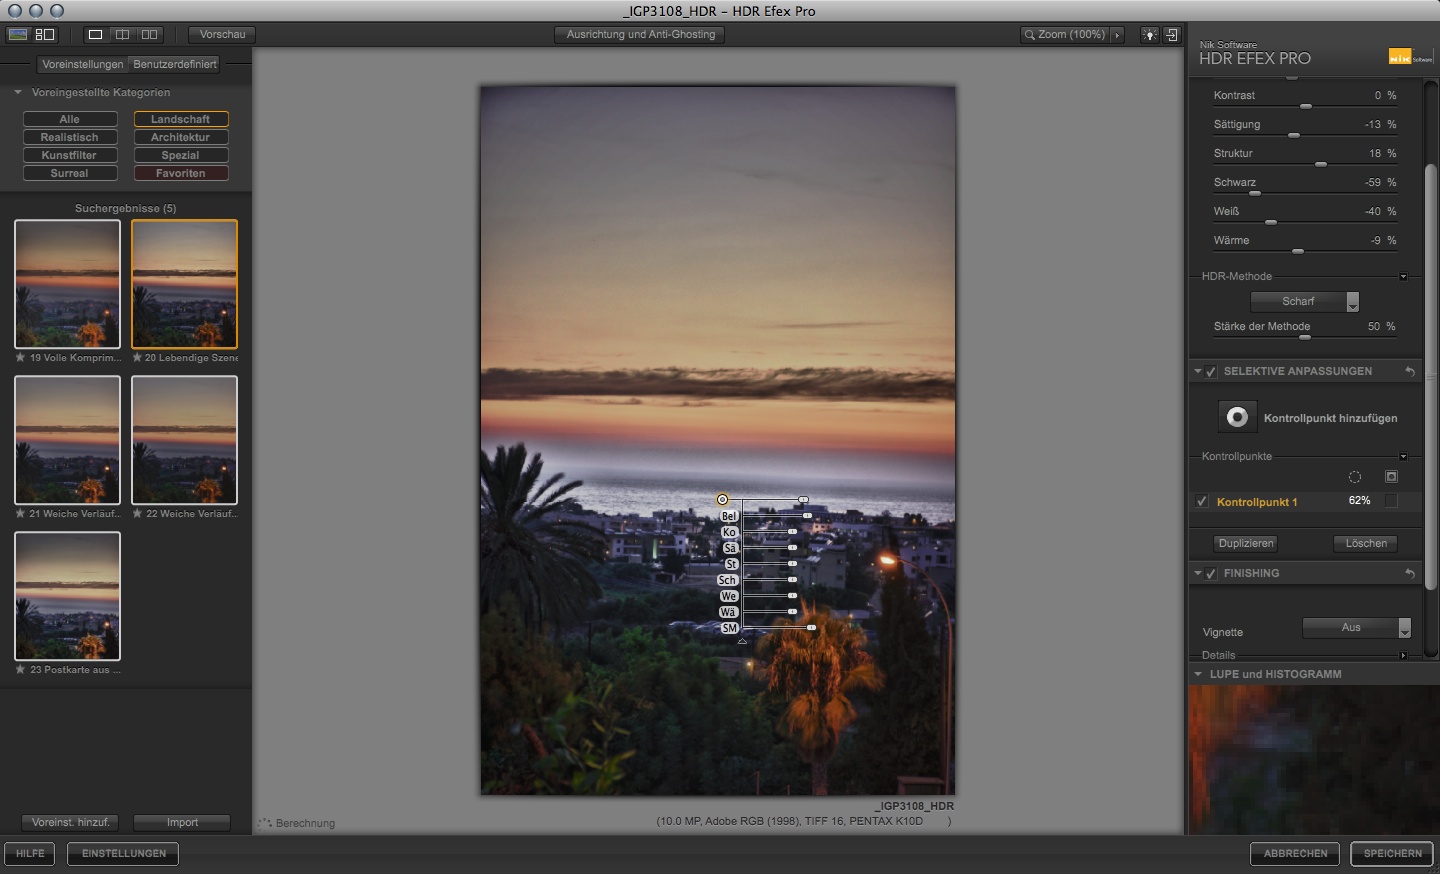The image size is (1440, 874).
Task: Disable the Selektive Anpassungen checkbox
Action: click(x=1211, y=371)
